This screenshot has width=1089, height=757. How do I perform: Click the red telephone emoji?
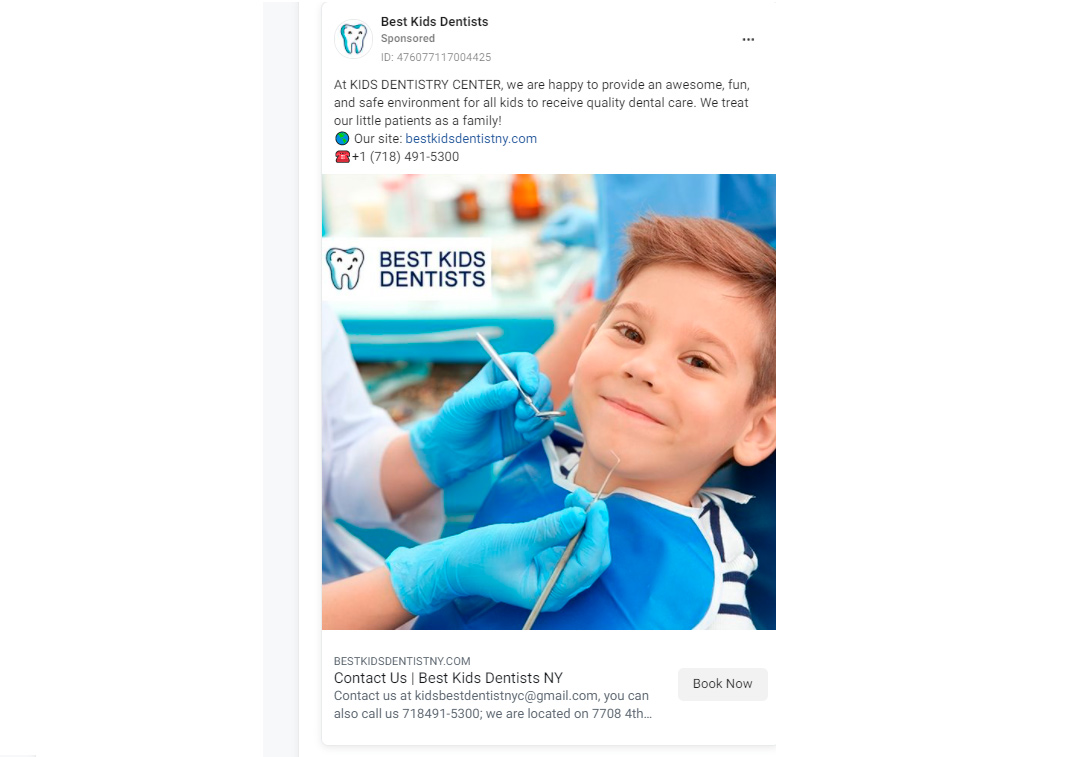coord(342,156)
